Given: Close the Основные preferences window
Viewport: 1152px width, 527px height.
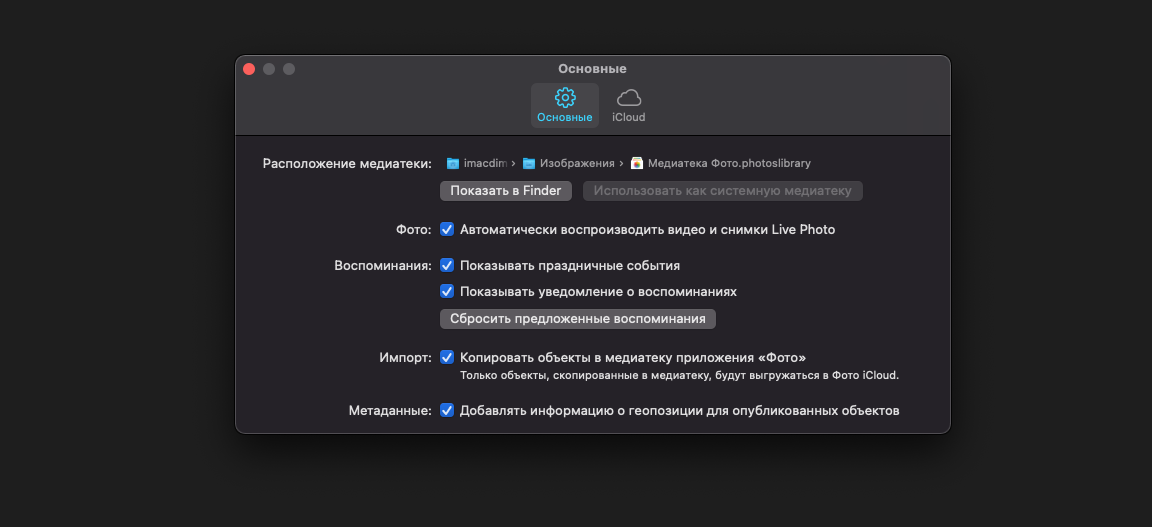Looking at the screenshot, I should click(x=249, y=69).
